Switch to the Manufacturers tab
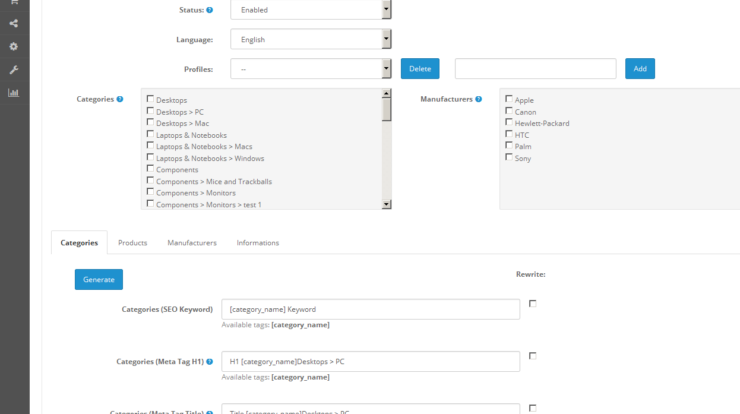The image size is (740, 414). pyautogui.click(x=192, y=243)
